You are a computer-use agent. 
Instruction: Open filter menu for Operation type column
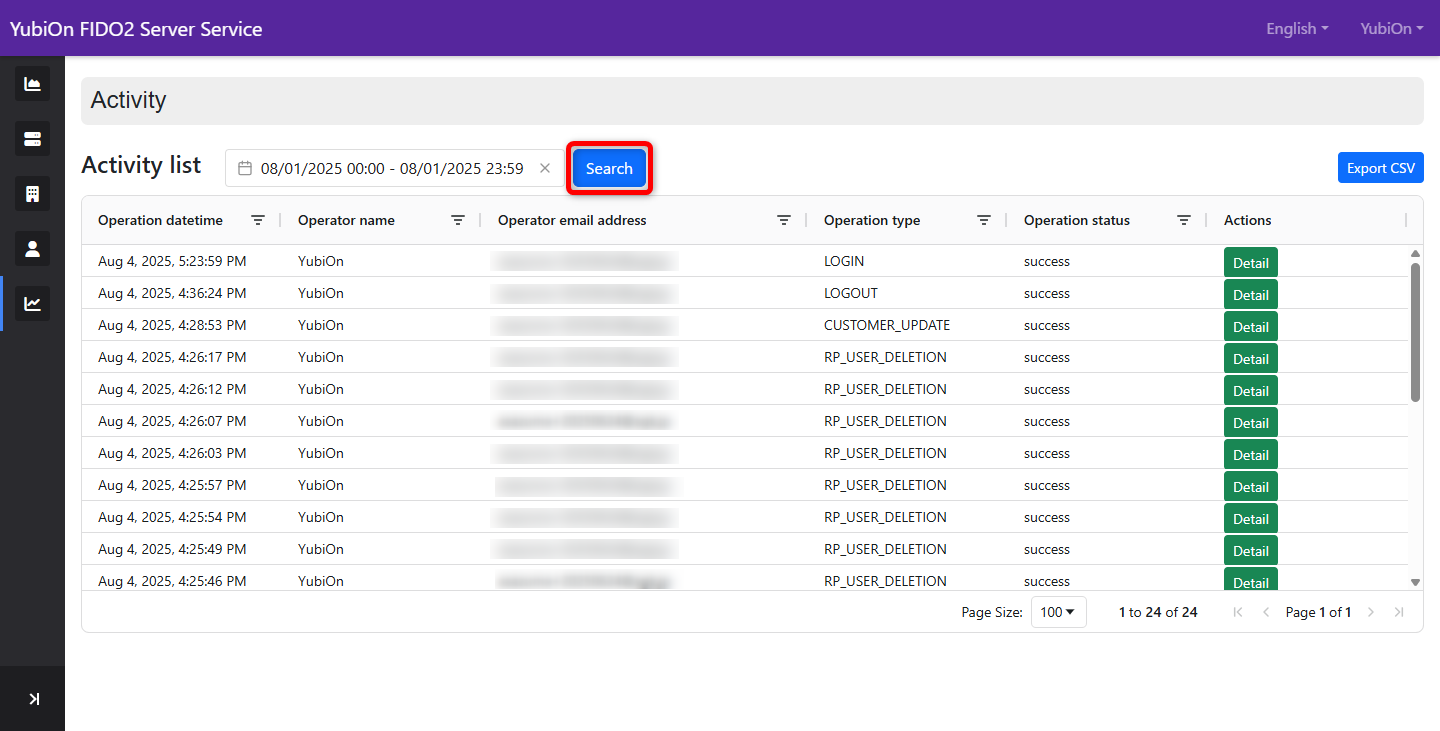click(x=984, y=220)
